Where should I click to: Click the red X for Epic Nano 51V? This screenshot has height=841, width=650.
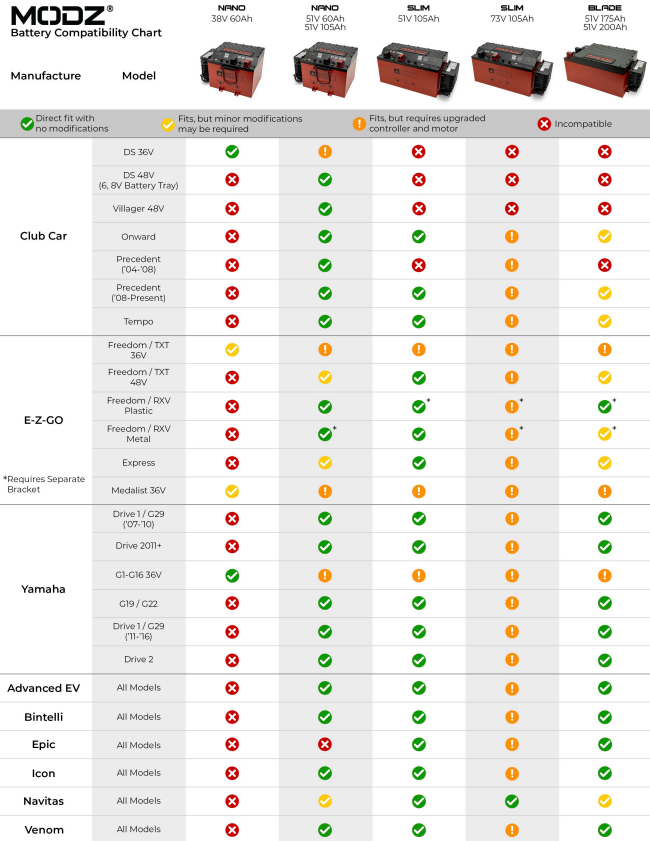325,744
